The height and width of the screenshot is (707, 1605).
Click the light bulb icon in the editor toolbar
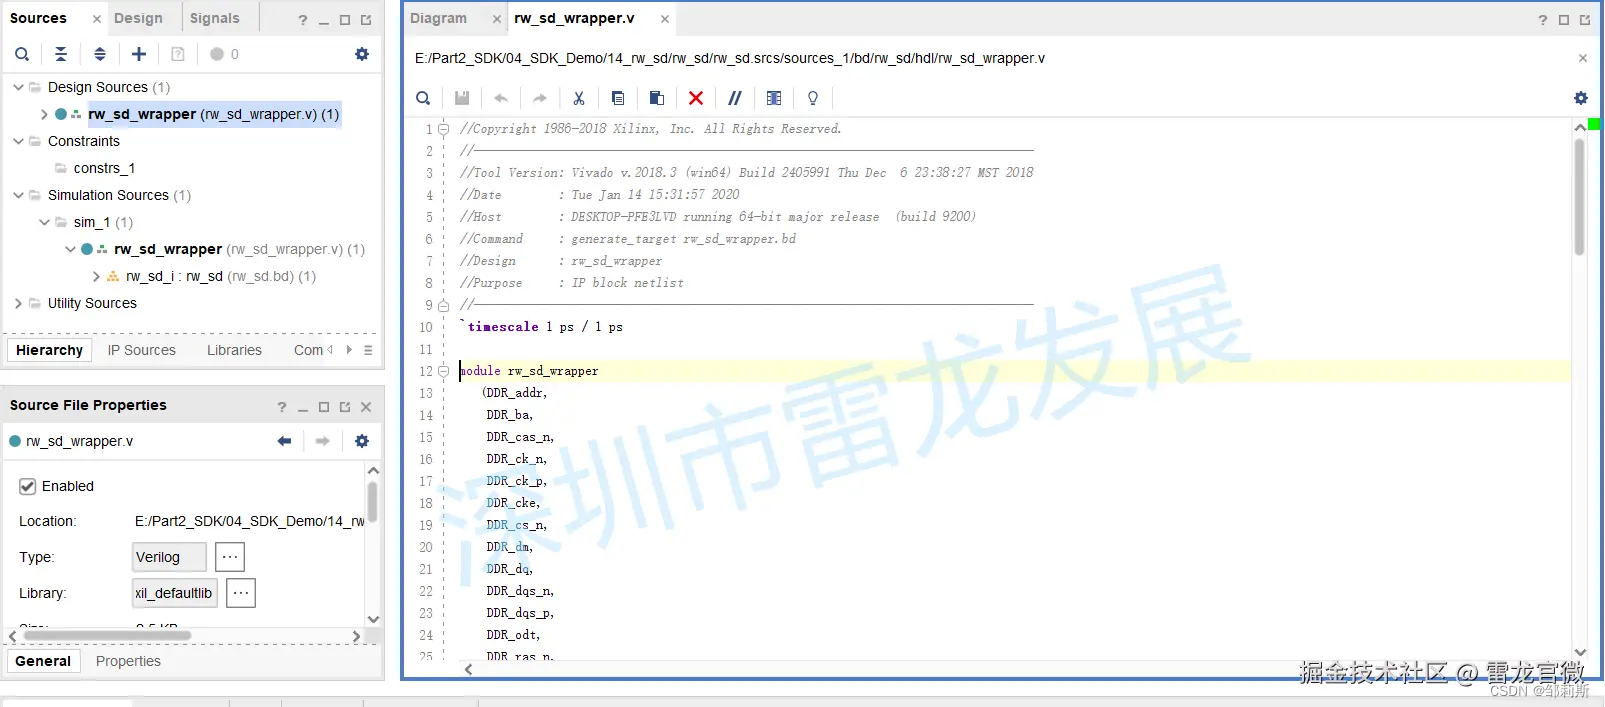[x=813, y=98]
